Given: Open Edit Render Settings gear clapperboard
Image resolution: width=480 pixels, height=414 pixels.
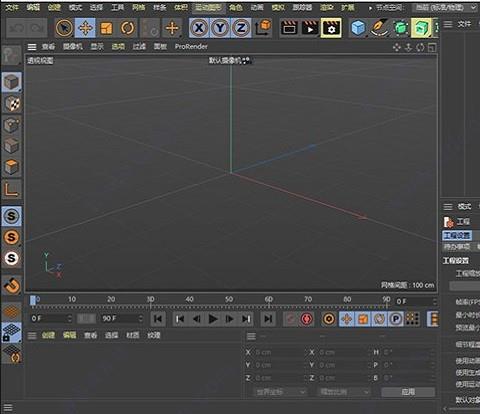Looking at the screenshot, I should [331, 28].
